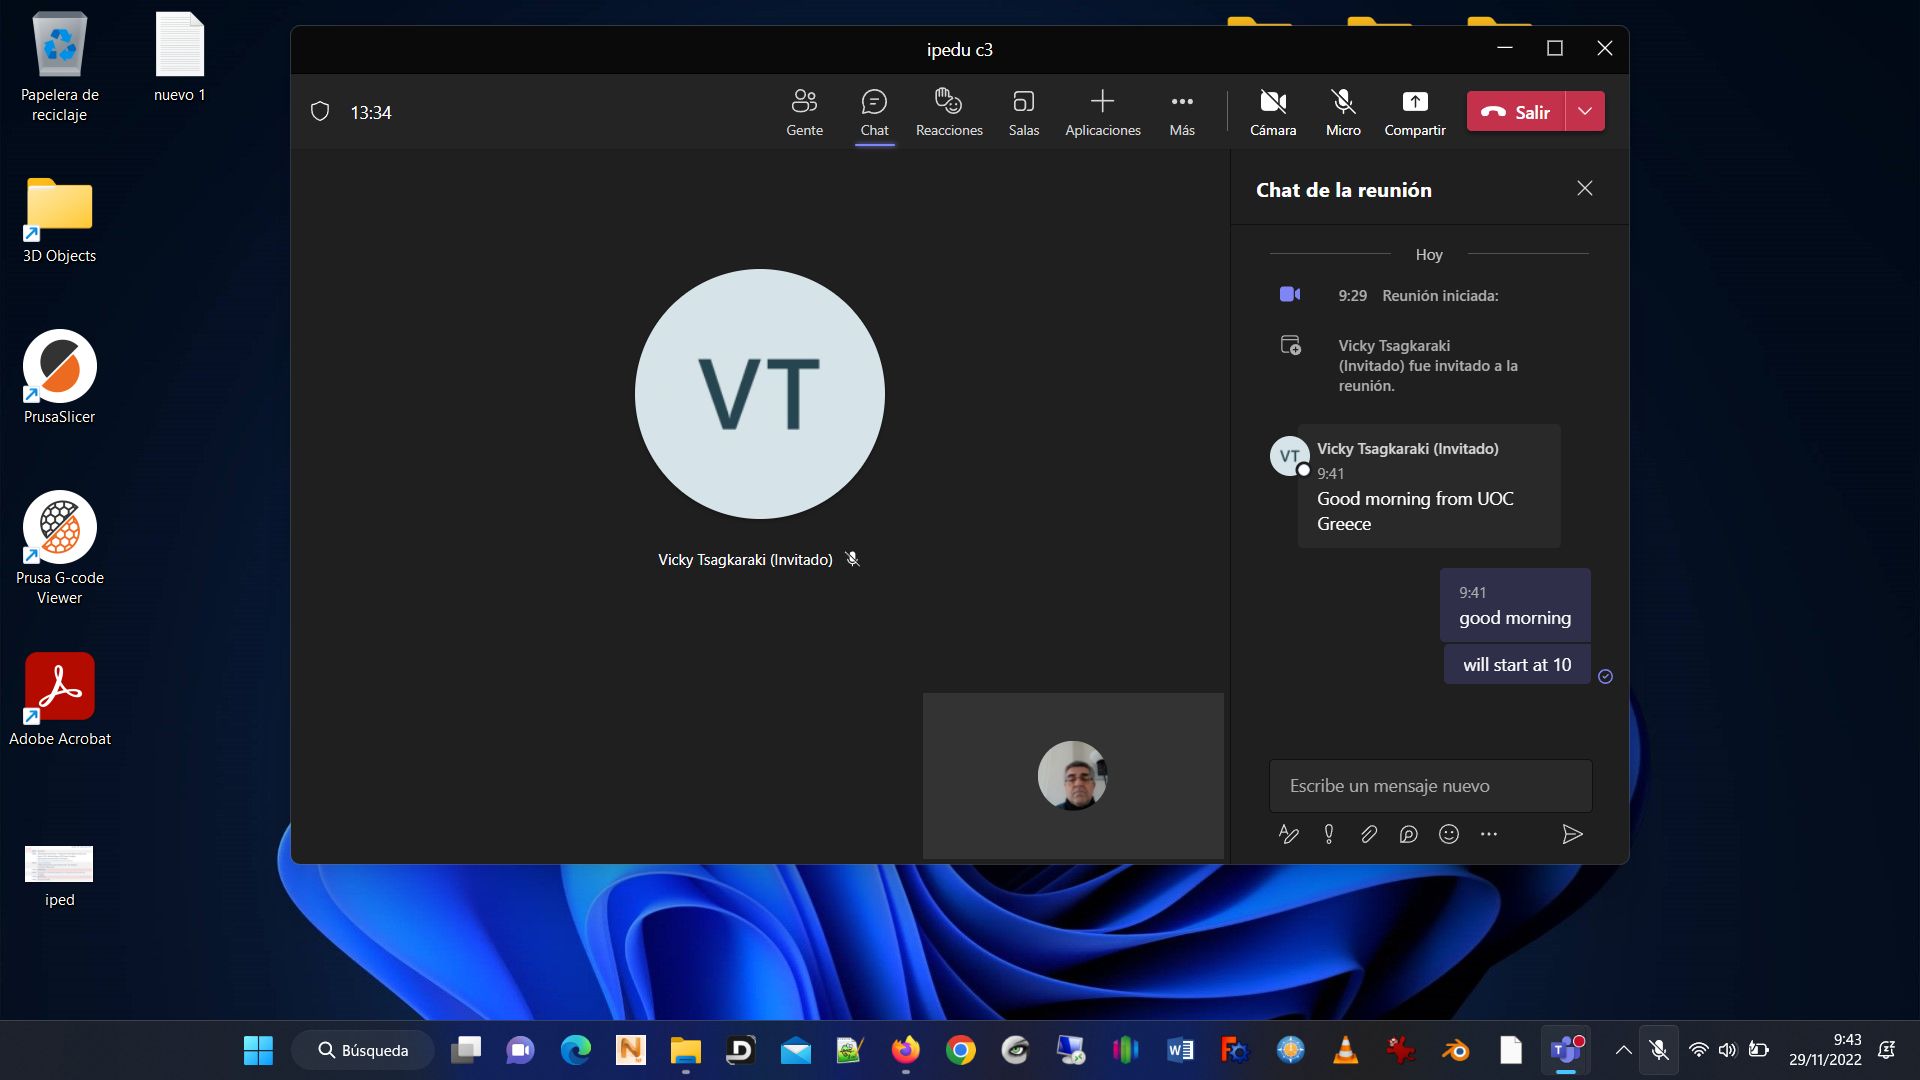
Task: Click the format text icon in chat
Action: [x=1289, y=834]
